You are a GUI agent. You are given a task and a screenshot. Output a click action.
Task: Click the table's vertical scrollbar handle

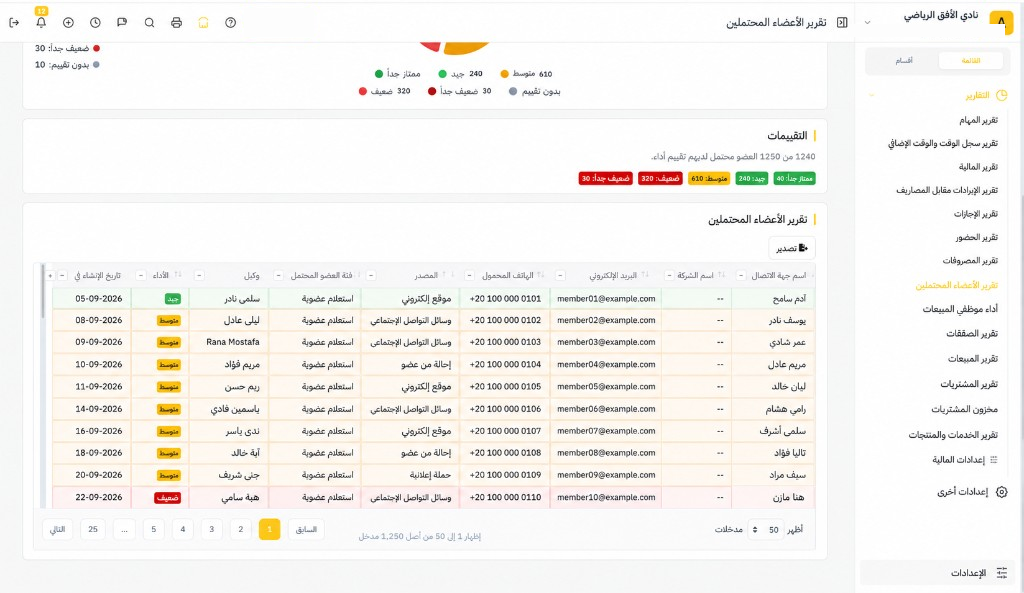tap(43, 291)
